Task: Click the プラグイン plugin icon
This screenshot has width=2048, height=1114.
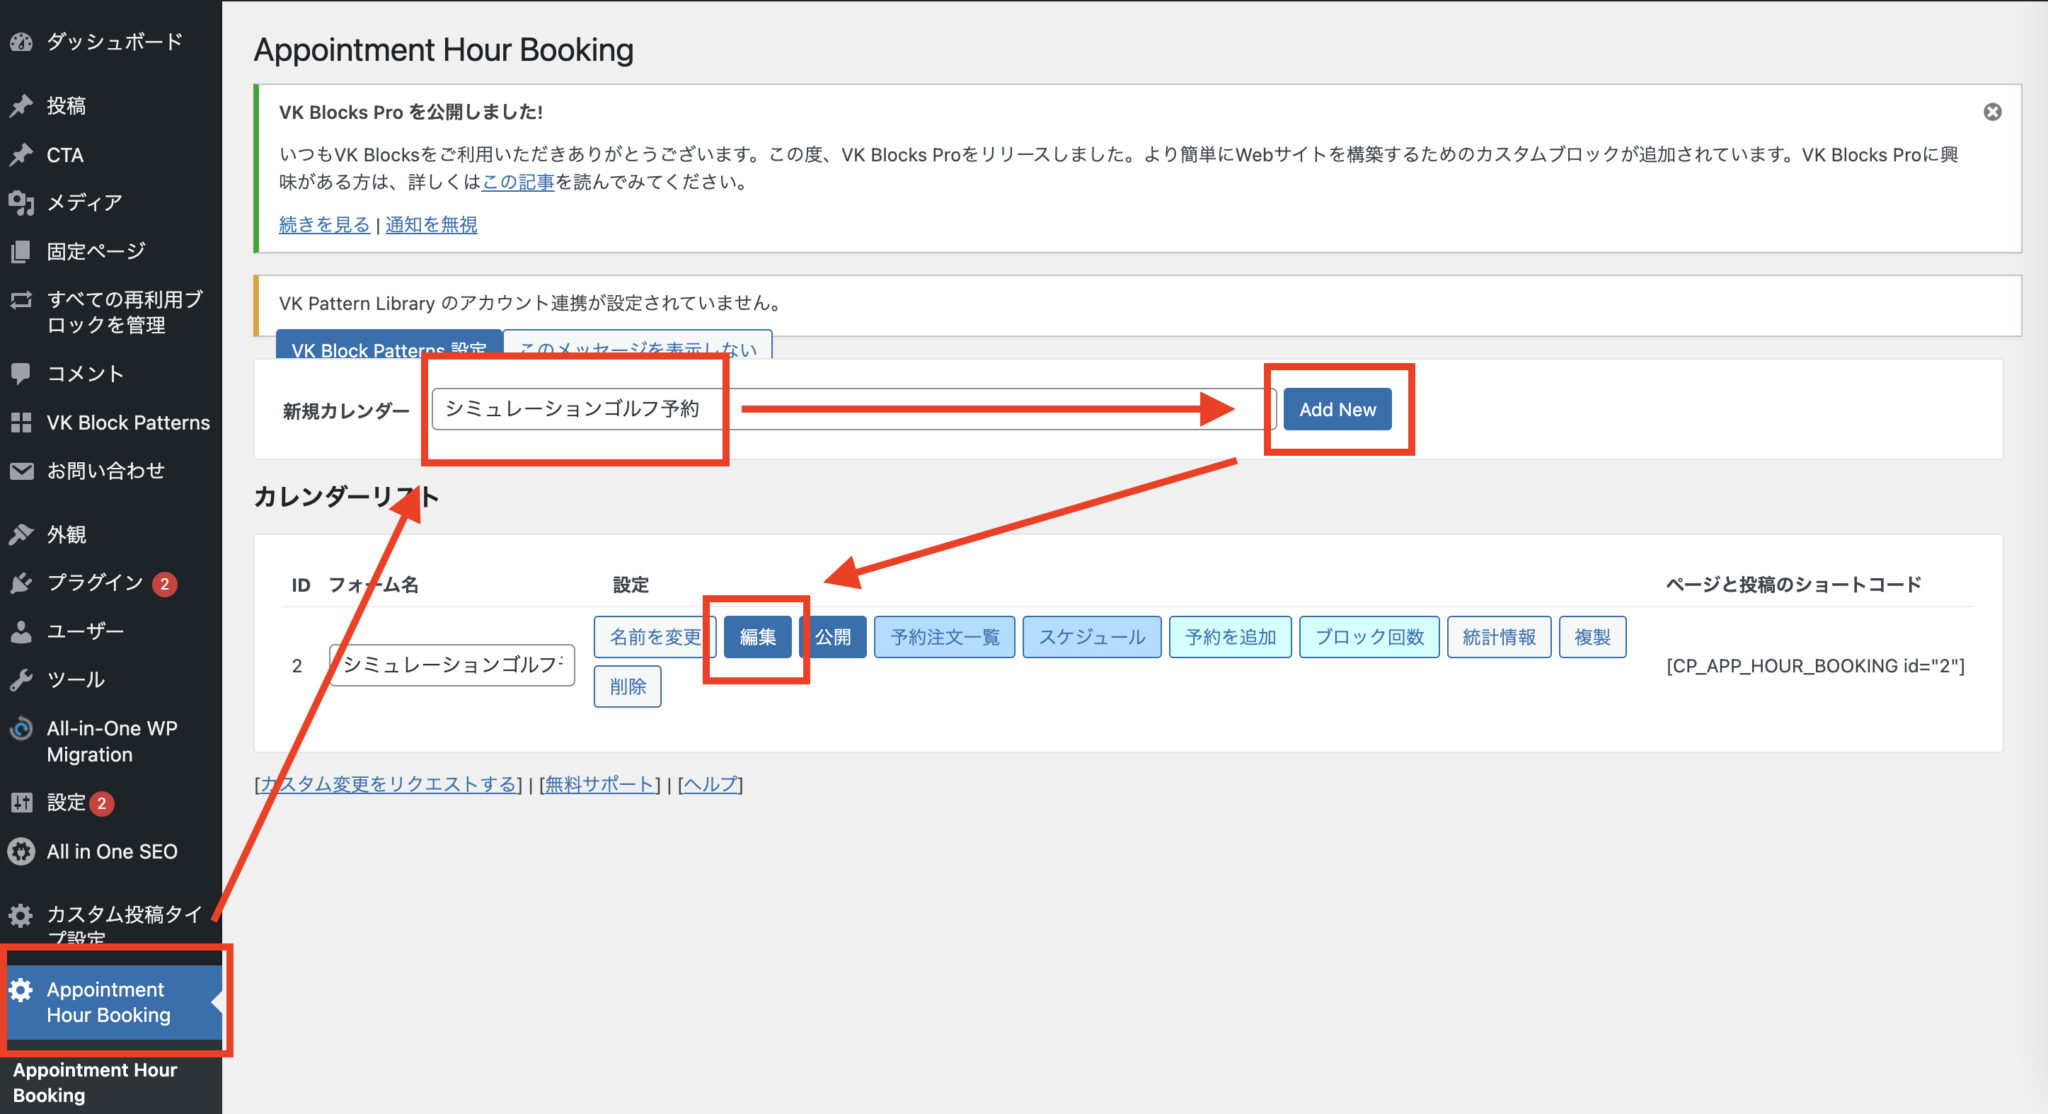Action: pos(22,582)
